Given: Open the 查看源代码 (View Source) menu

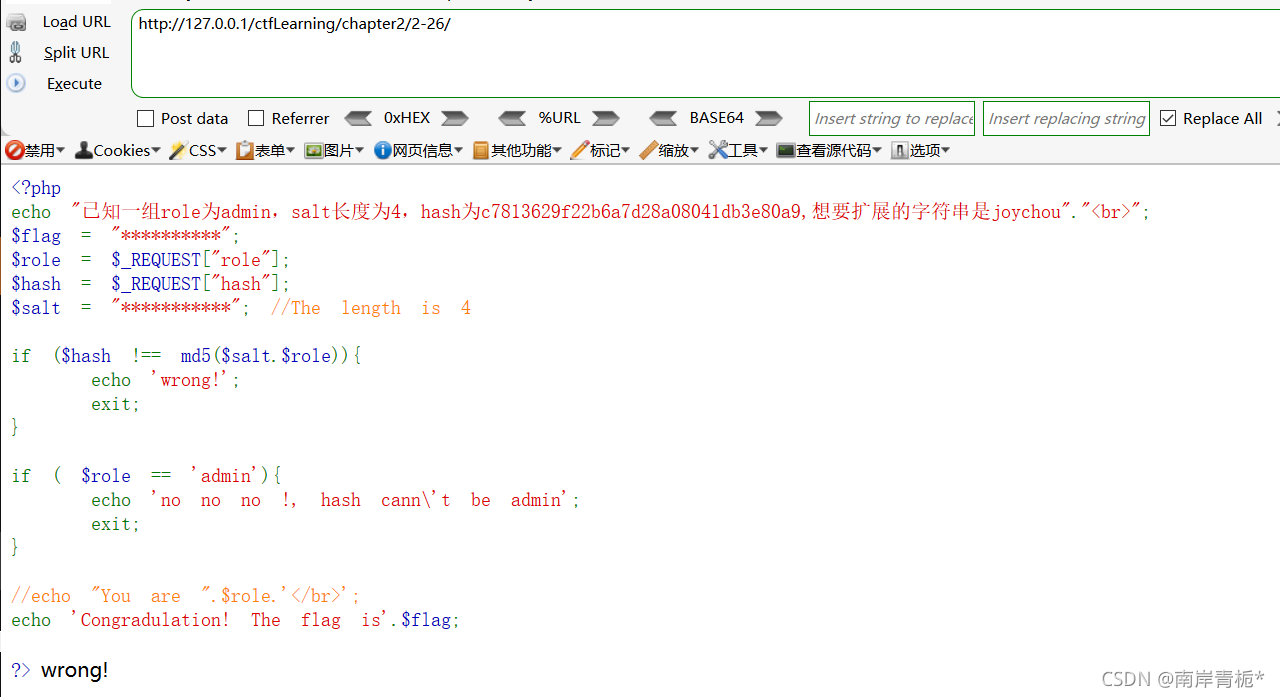Looking at the screenshot, I should 829,150.
